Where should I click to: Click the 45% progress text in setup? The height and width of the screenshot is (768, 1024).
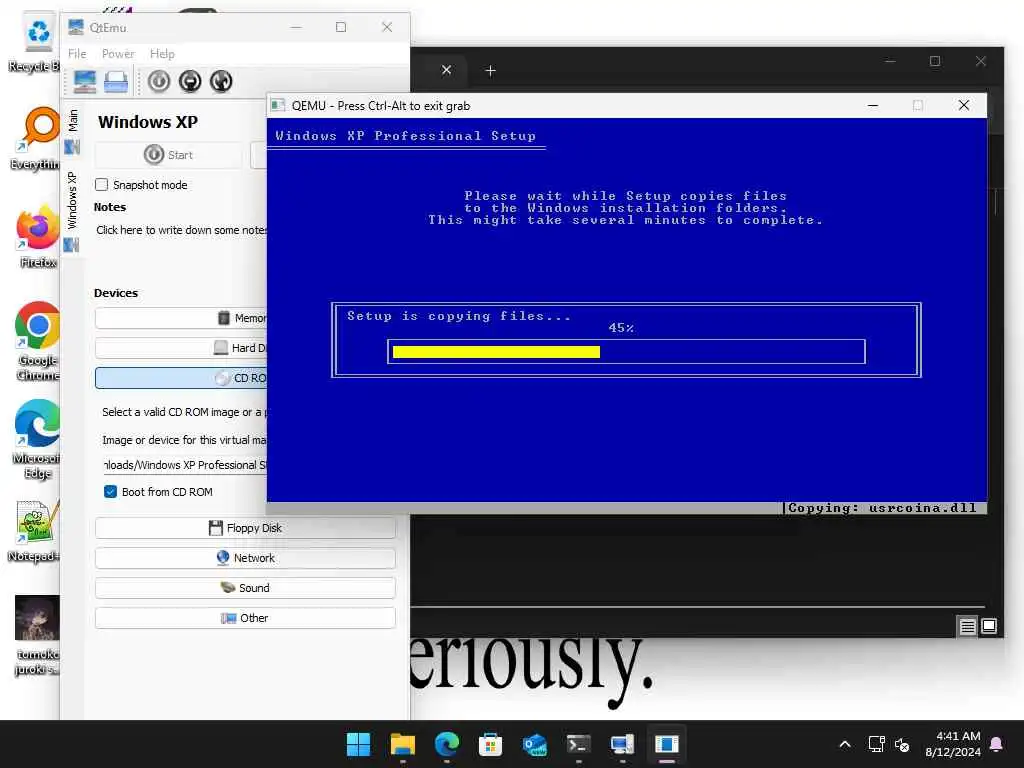[x=620, y=328]
